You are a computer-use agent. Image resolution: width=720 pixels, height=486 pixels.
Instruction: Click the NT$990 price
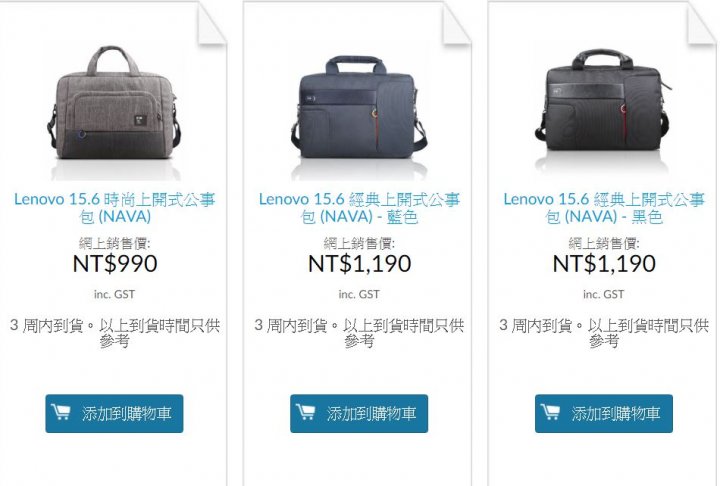click(x=115, y=264)
